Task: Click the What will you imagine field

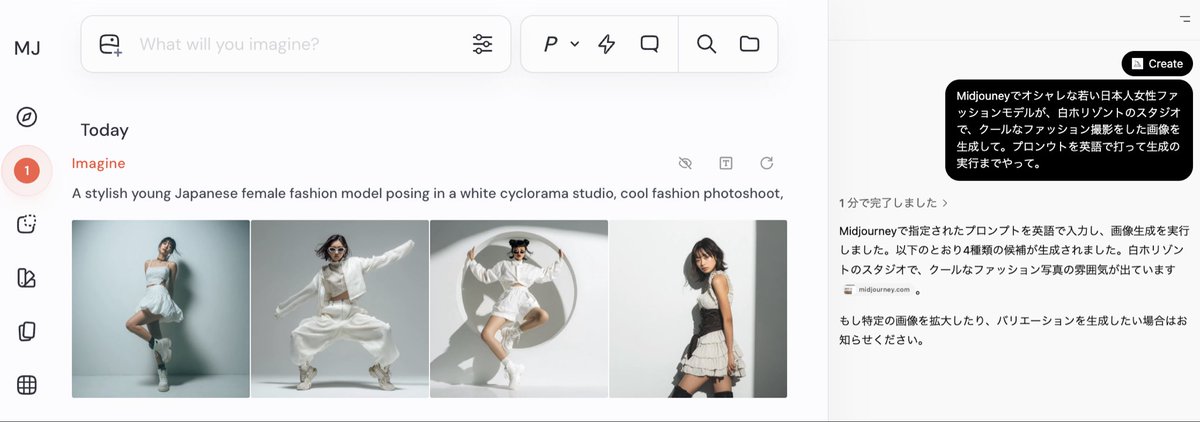Action: 296,44
